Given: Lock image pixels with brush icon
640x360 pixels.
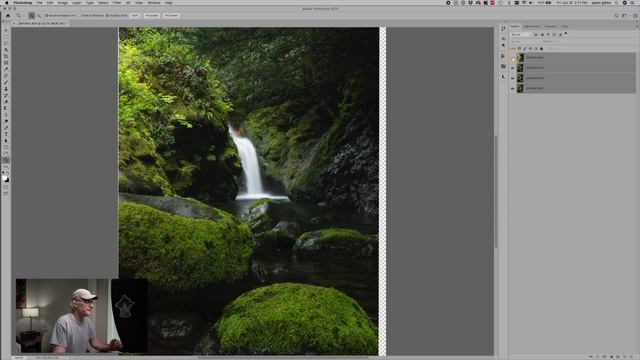Looking at the screenshot, I should click(x=525, y=49).
